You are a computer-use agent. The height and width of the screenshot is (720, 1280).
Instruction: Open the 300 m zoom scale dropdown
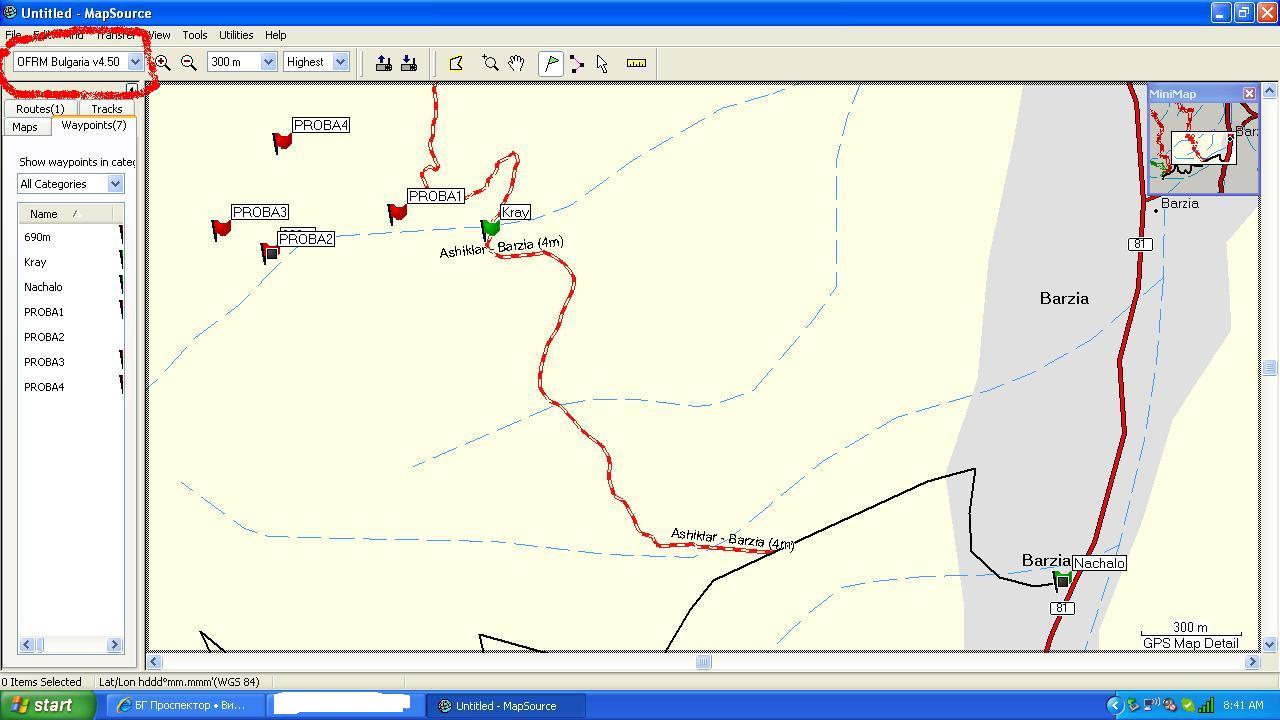coord(268,62)
